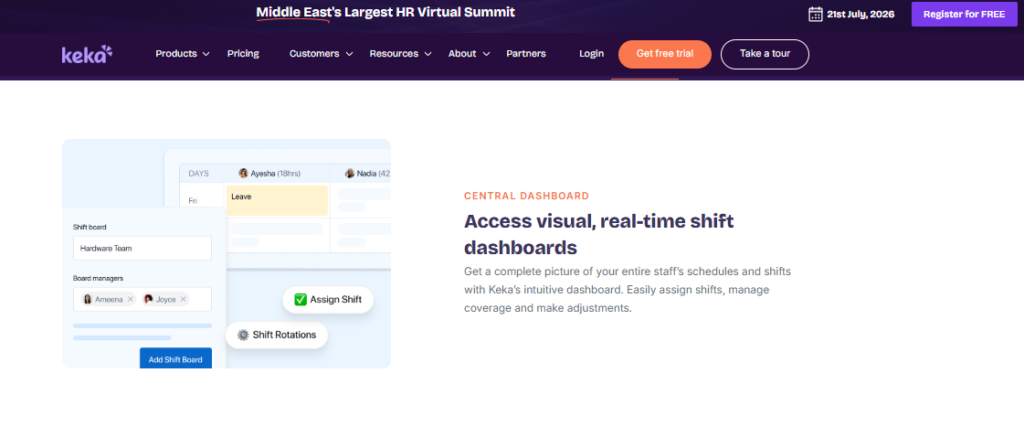
Task: Click the Fri row label
Action: pyautogui.click(x=193, y=201)
